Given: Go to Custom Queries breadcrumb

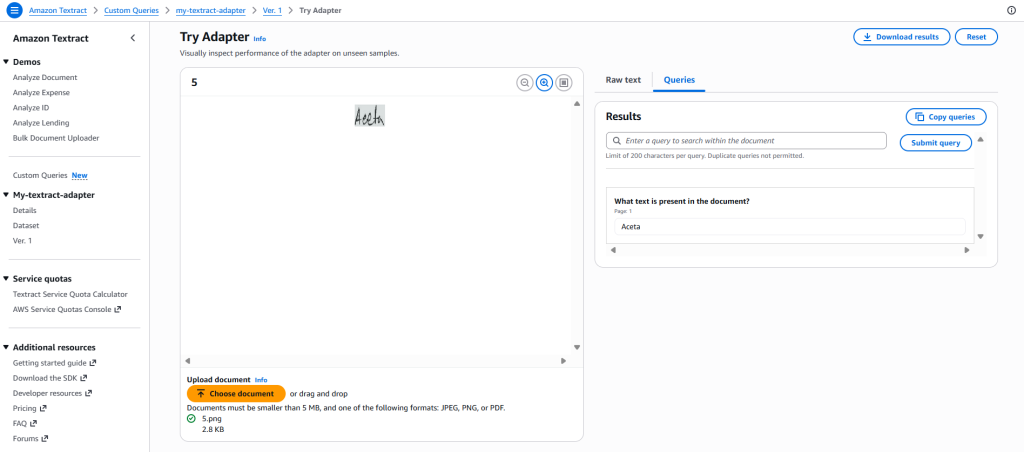Looking at the screenshot, I should (x=131, y=10).
